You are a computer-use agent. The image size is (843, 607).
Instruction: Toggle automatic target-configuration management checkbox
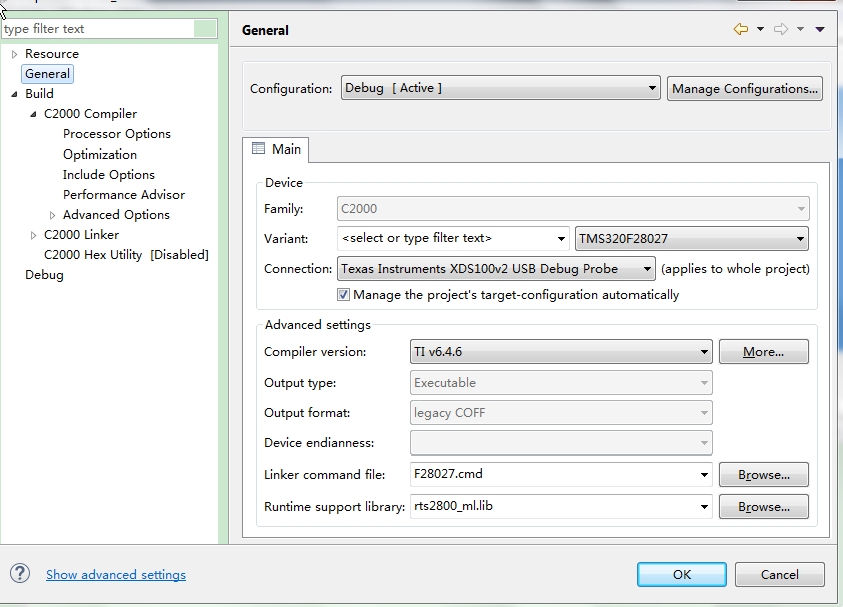click(x=344, y=295)
